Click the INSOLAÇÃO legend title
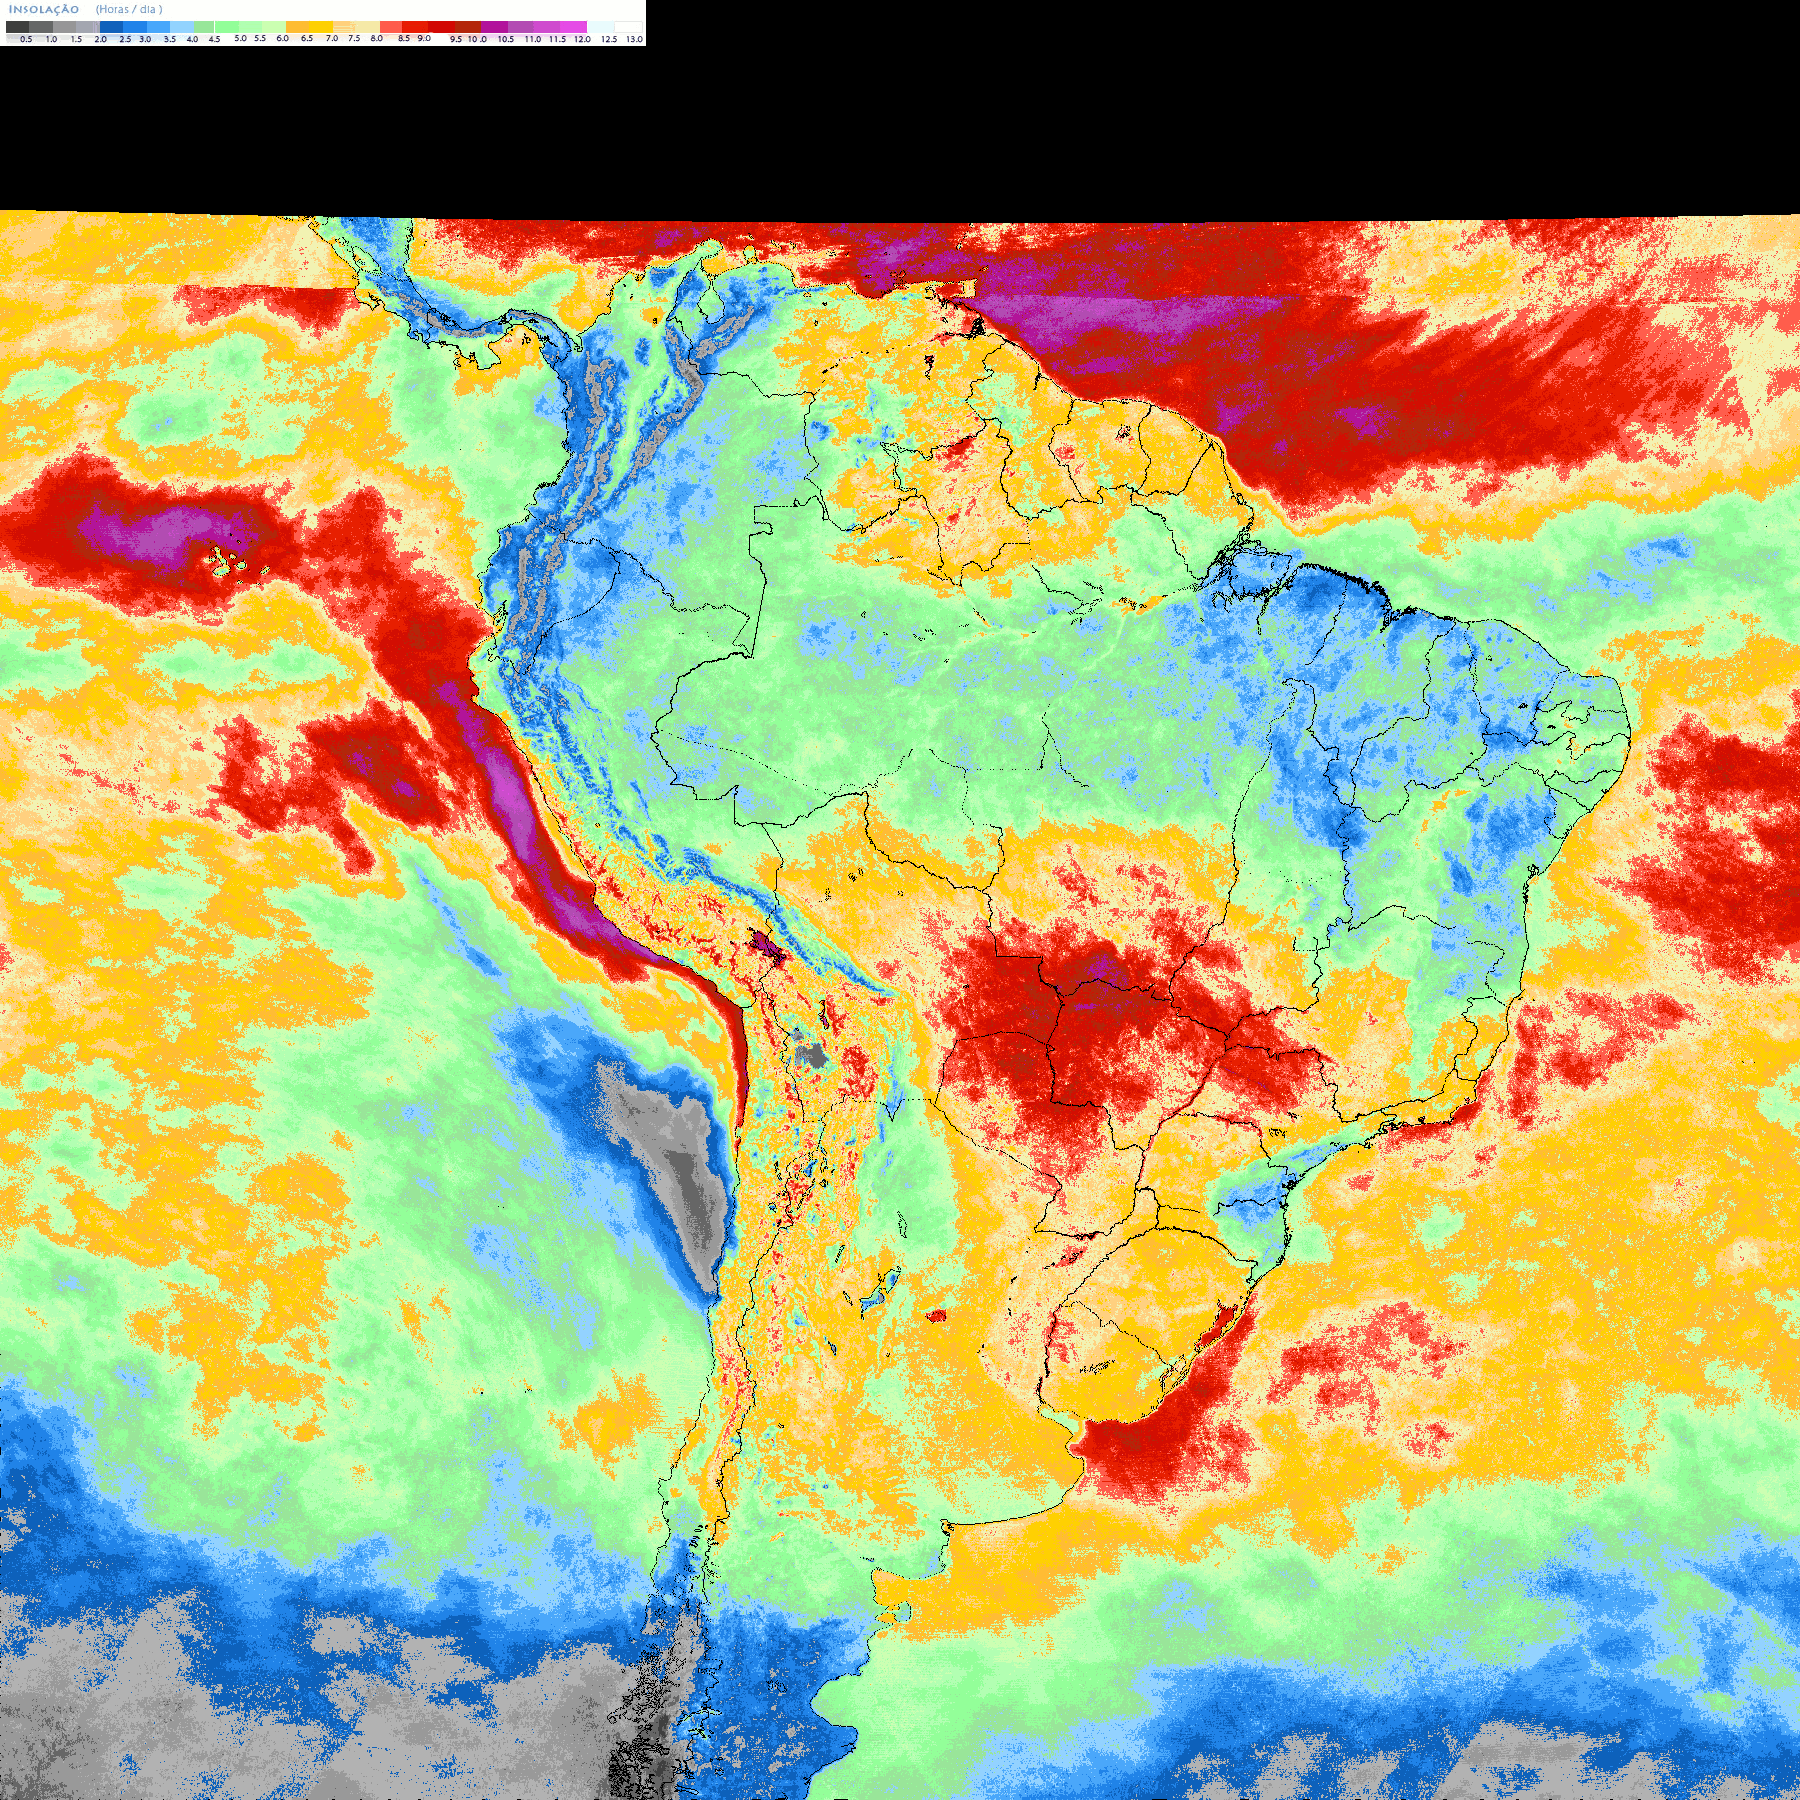Viewport: 1800px width, 1800px height. 44,9
